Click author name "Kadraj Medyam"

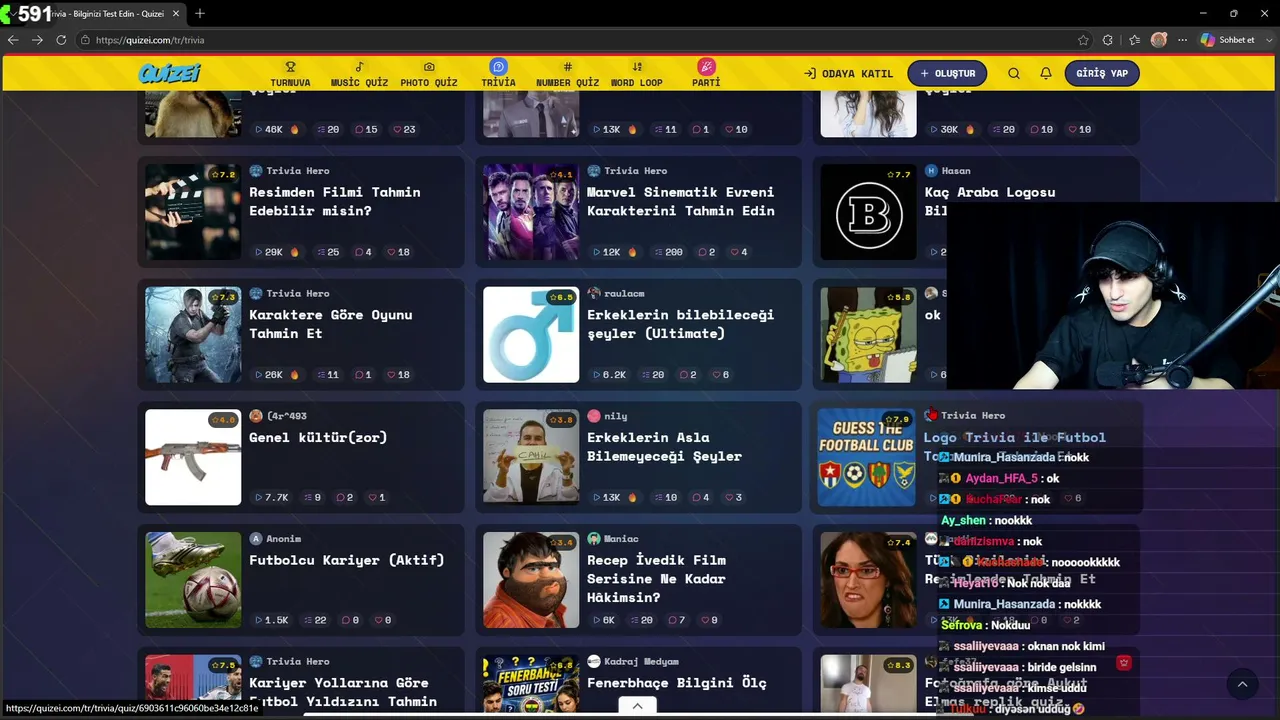pyautogui.click(x=641, y=662)
